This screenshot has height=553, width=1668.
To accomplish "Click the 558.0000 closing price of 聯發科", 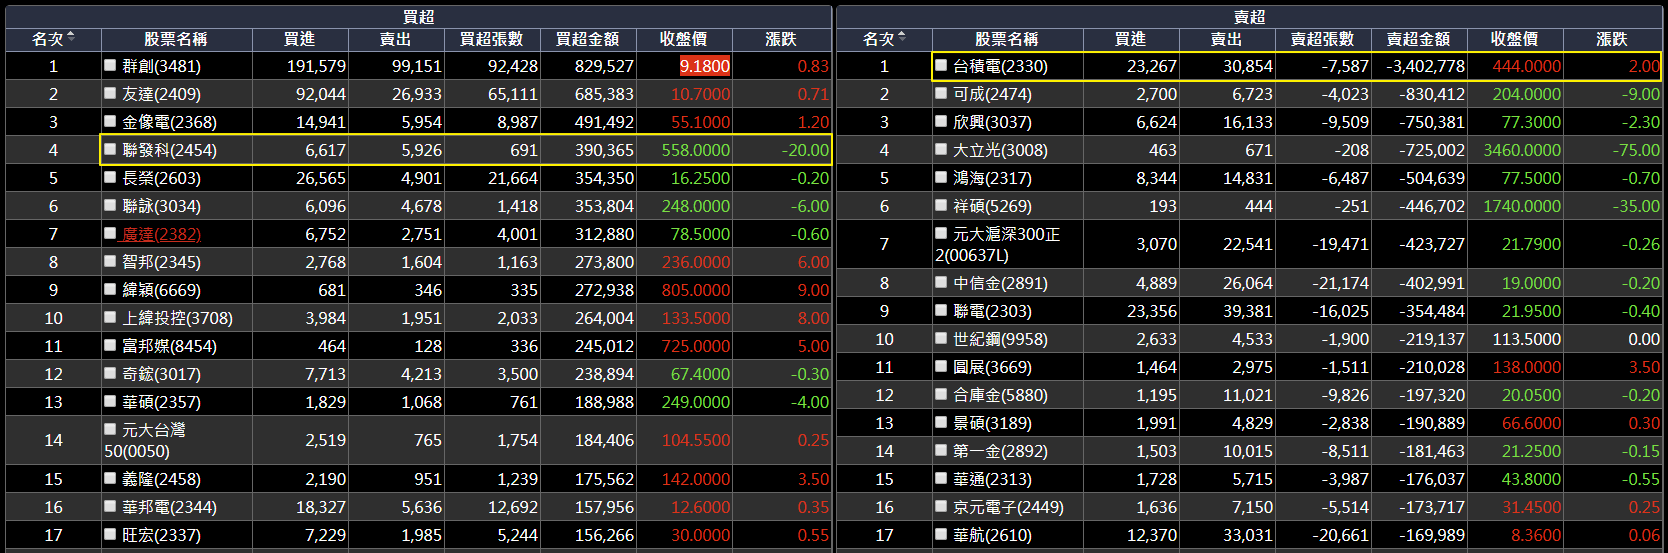I will coord(696,150).
